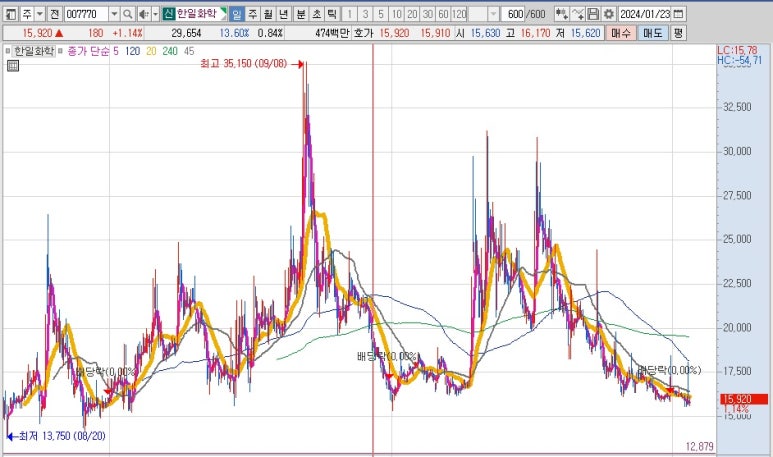Click the speaker sound alert icon

143,14
